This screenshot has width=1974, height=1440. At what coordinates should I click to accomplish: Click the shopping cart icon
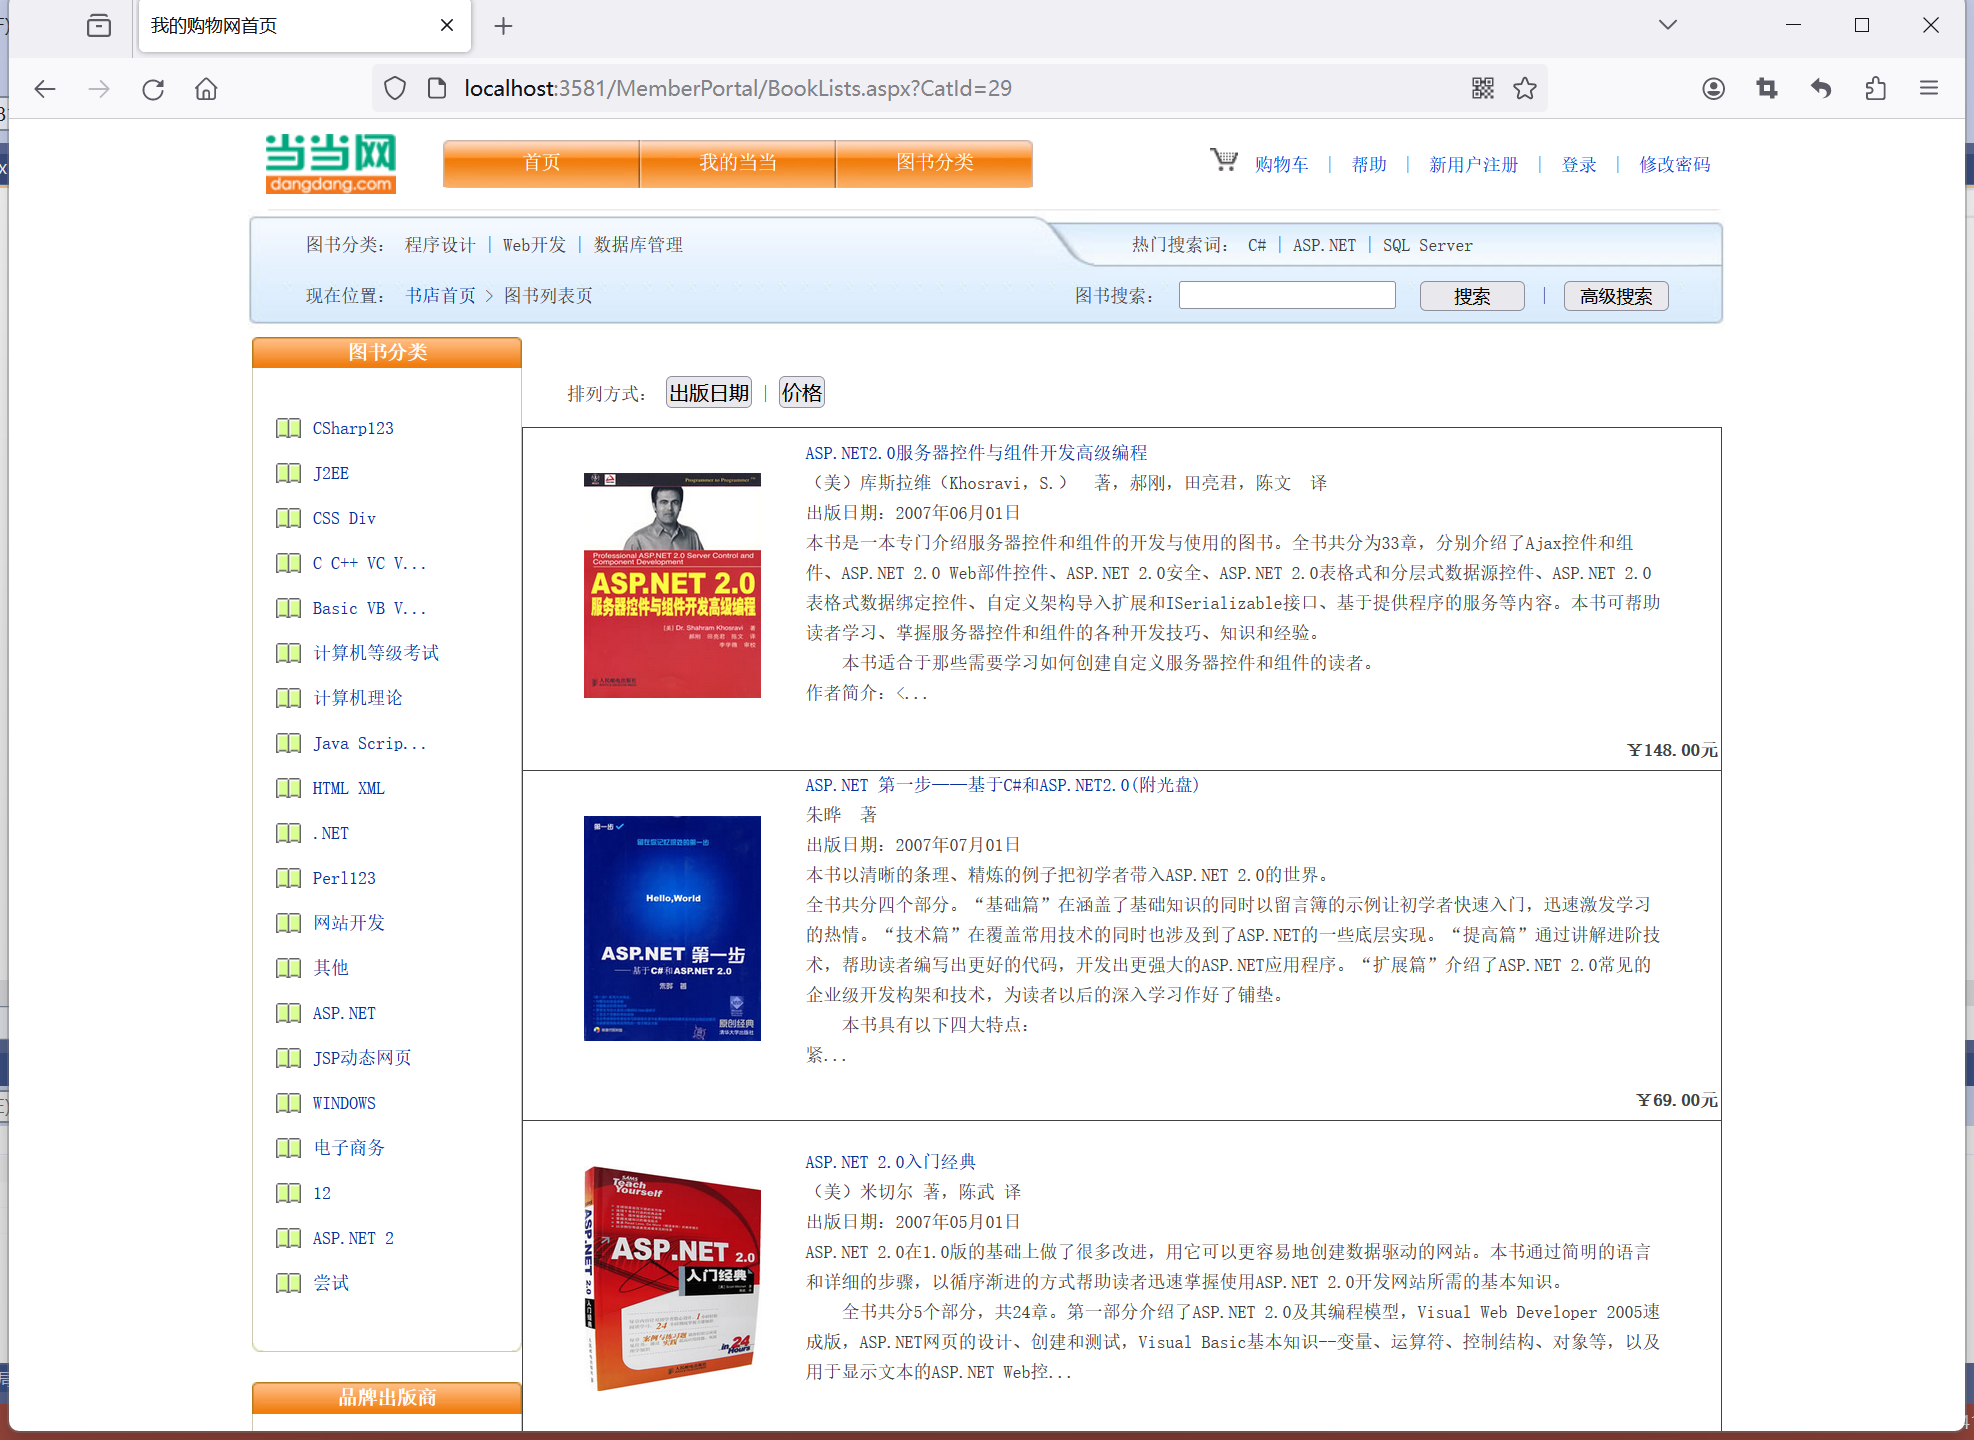click(x=1223, y=161)
